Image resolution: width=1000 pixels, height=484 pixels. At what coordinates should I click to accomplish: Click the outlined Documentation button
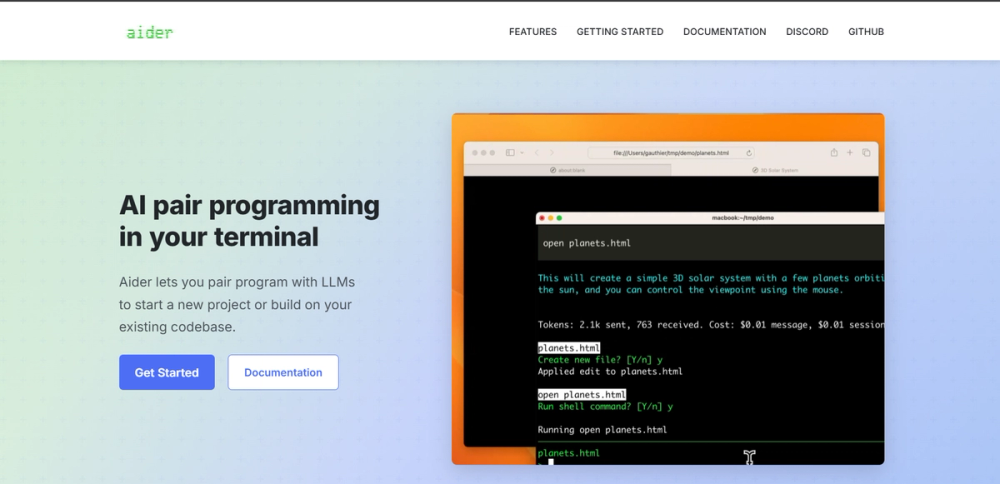[x=283, y=372]
